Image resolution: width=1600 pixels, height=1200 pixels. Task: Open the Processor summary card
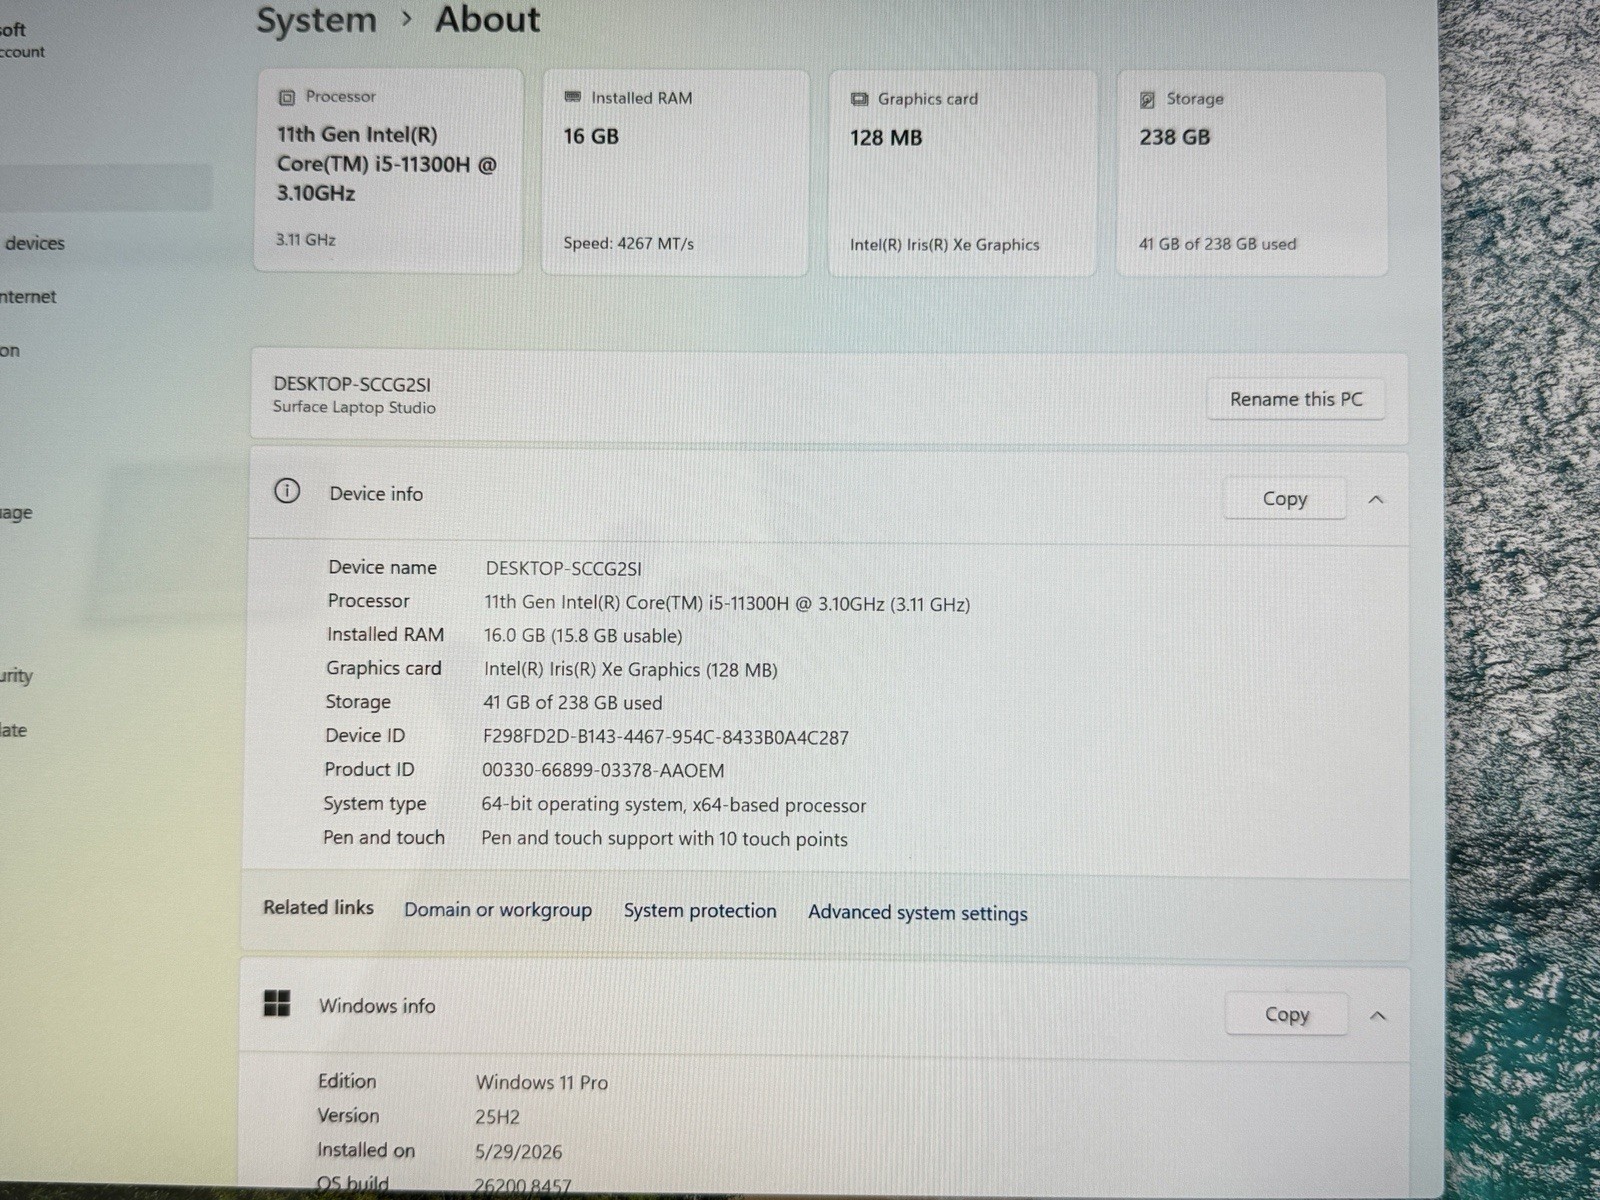click(389, 171)
